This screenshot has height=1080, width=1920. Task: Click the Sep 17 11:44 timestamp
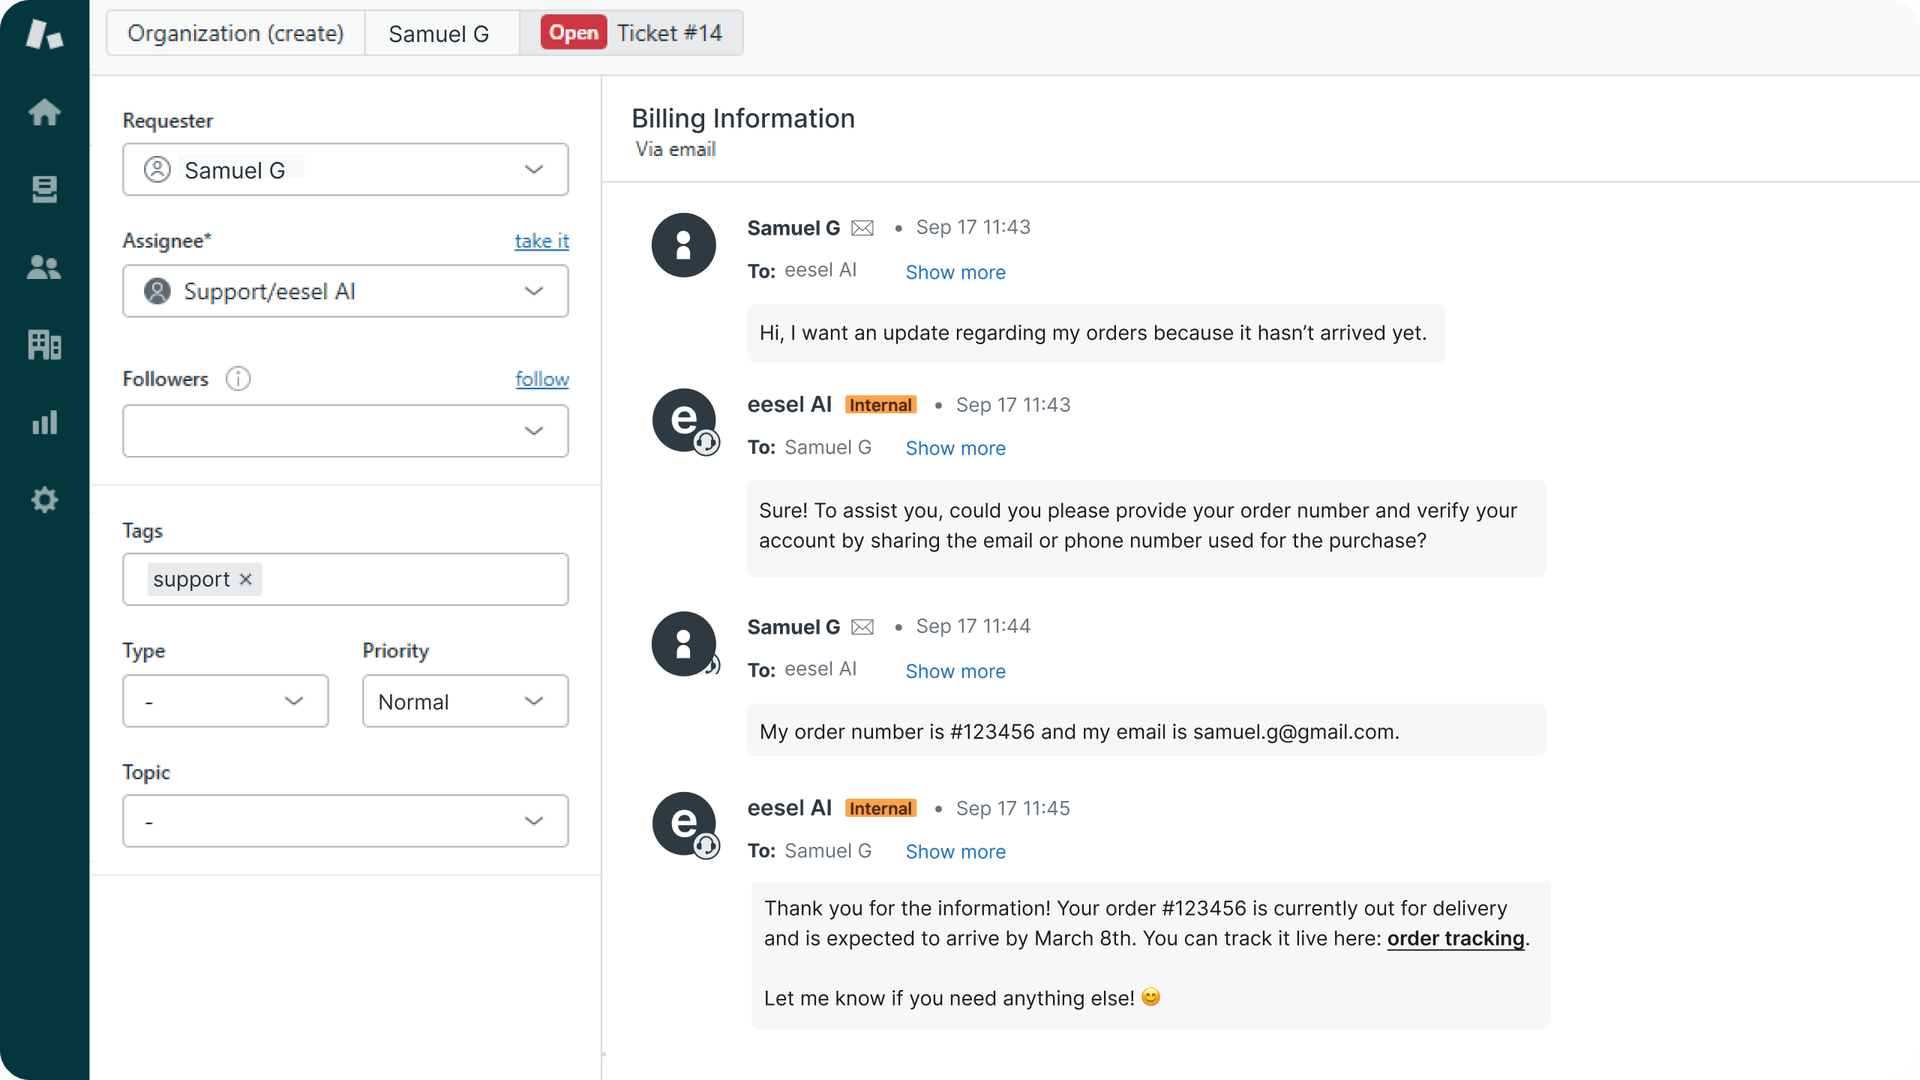point(973,626)
